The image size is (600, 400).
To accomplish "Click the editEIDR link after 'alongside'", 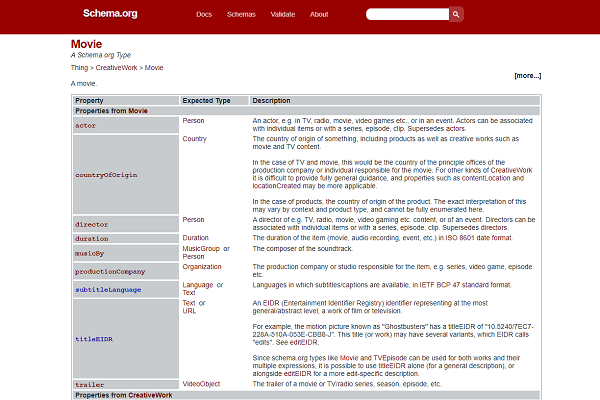I will [x=298, y=374].
